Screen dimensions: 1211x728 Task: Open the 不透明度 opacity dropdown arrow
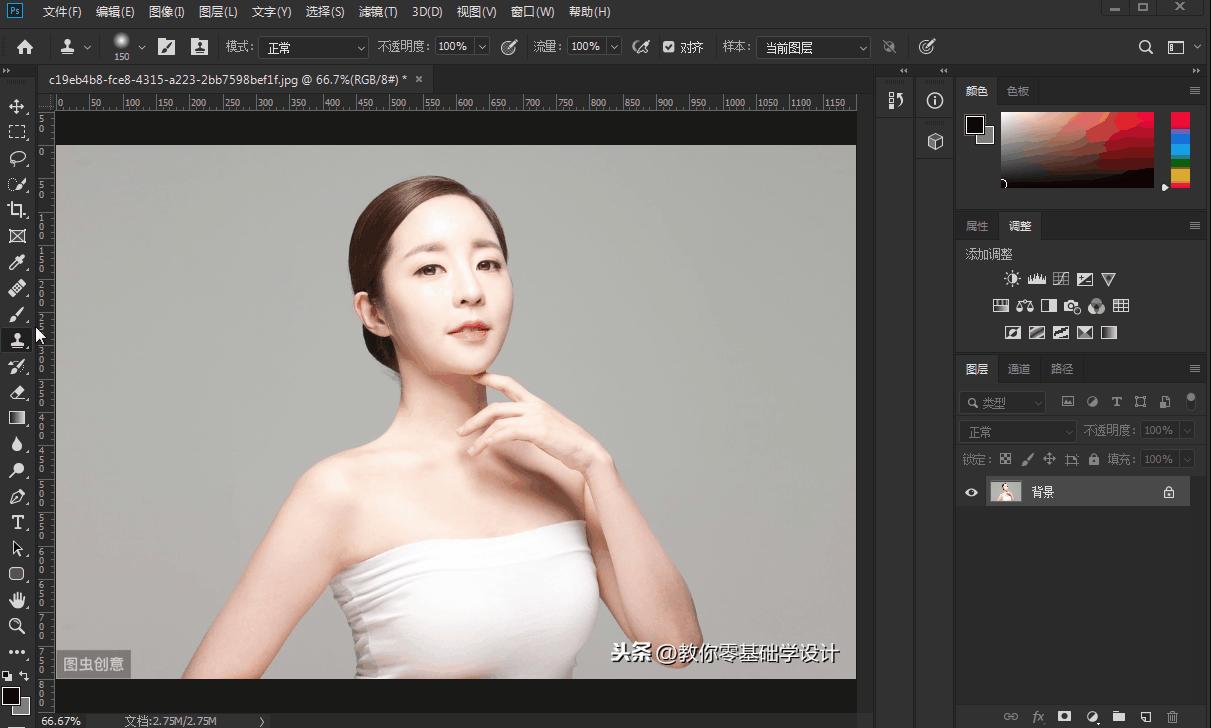[x=482, y=47]
